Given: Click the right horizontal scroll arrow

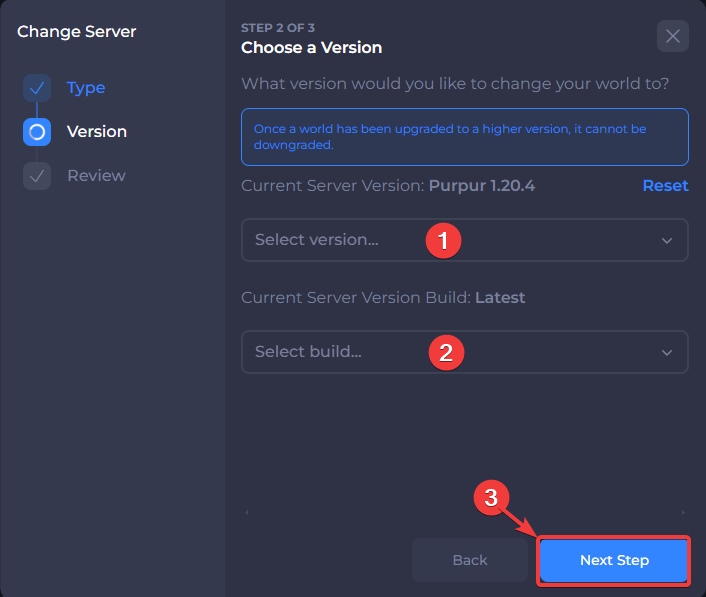Looking at the screenshot, I should [683, 512].
